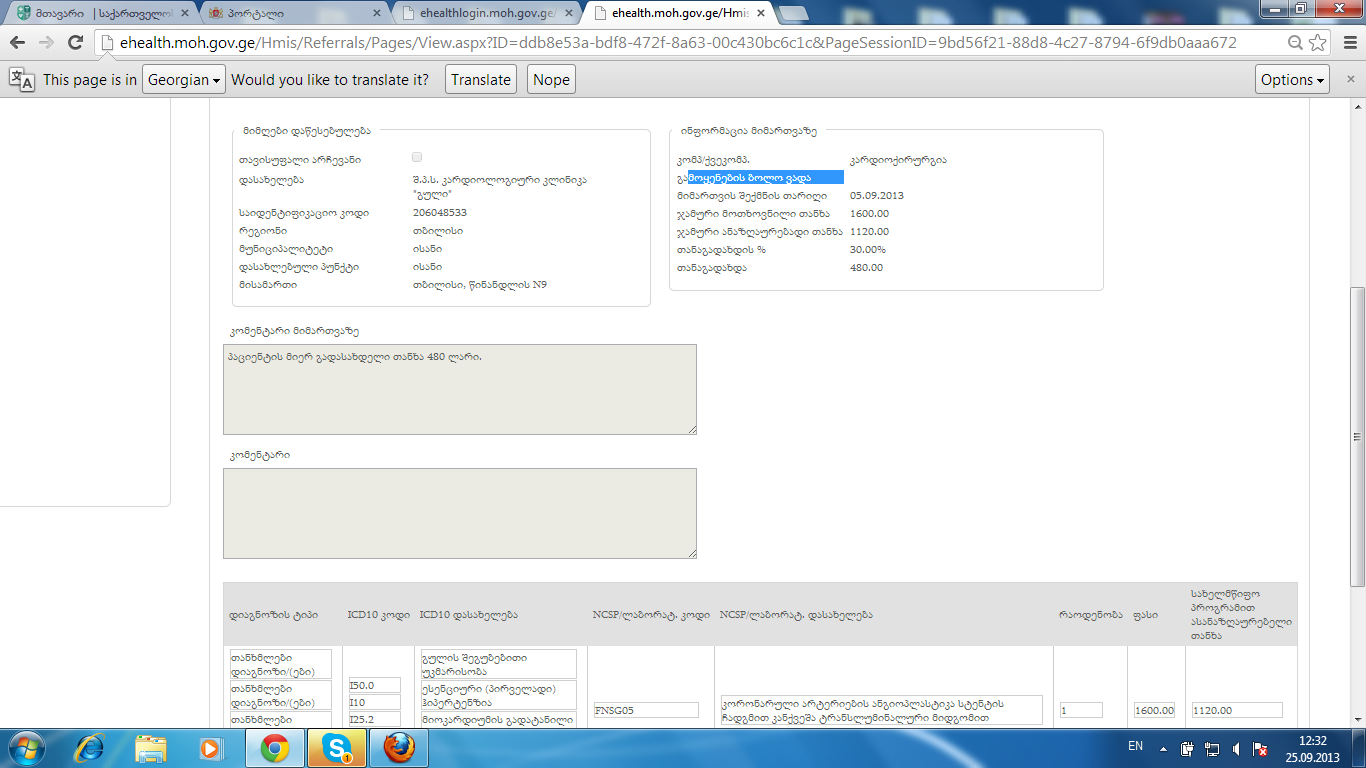Click the empty კომენტარი text area
The width and height of the screenshot is (1366, 768).
click(459, 513)
